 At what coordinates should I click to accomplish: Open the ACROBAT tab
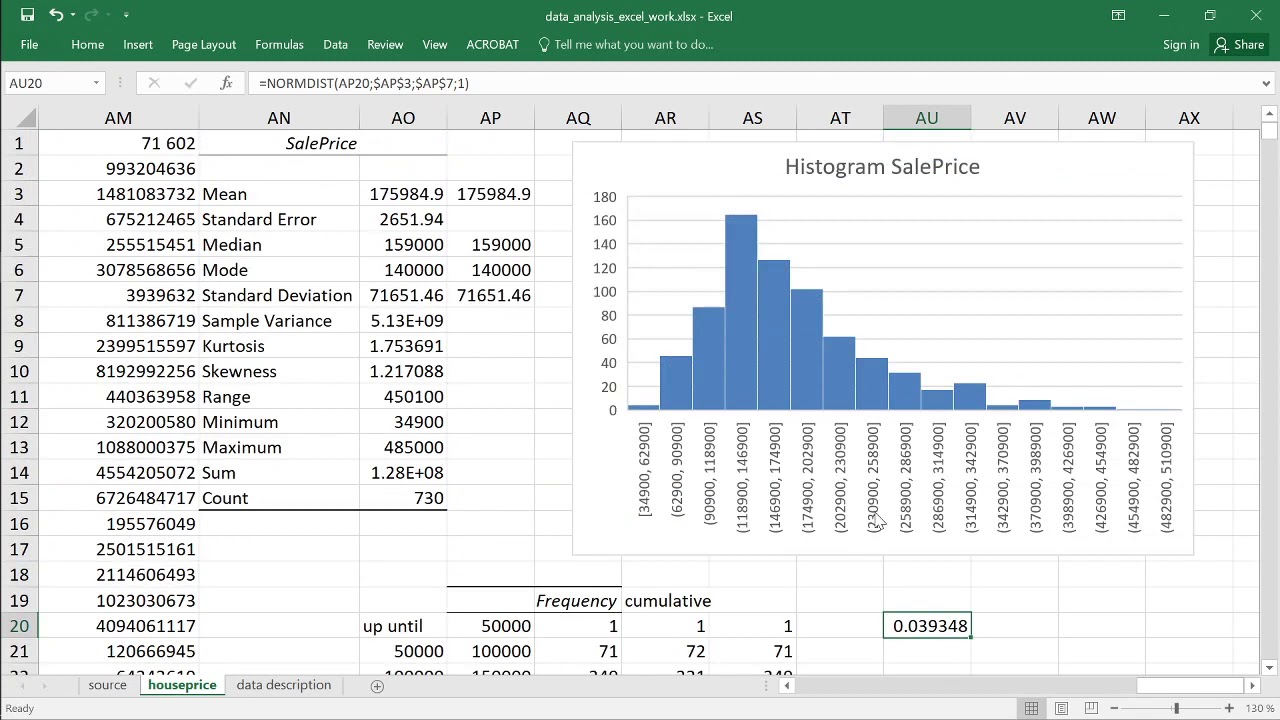(492, 44)
